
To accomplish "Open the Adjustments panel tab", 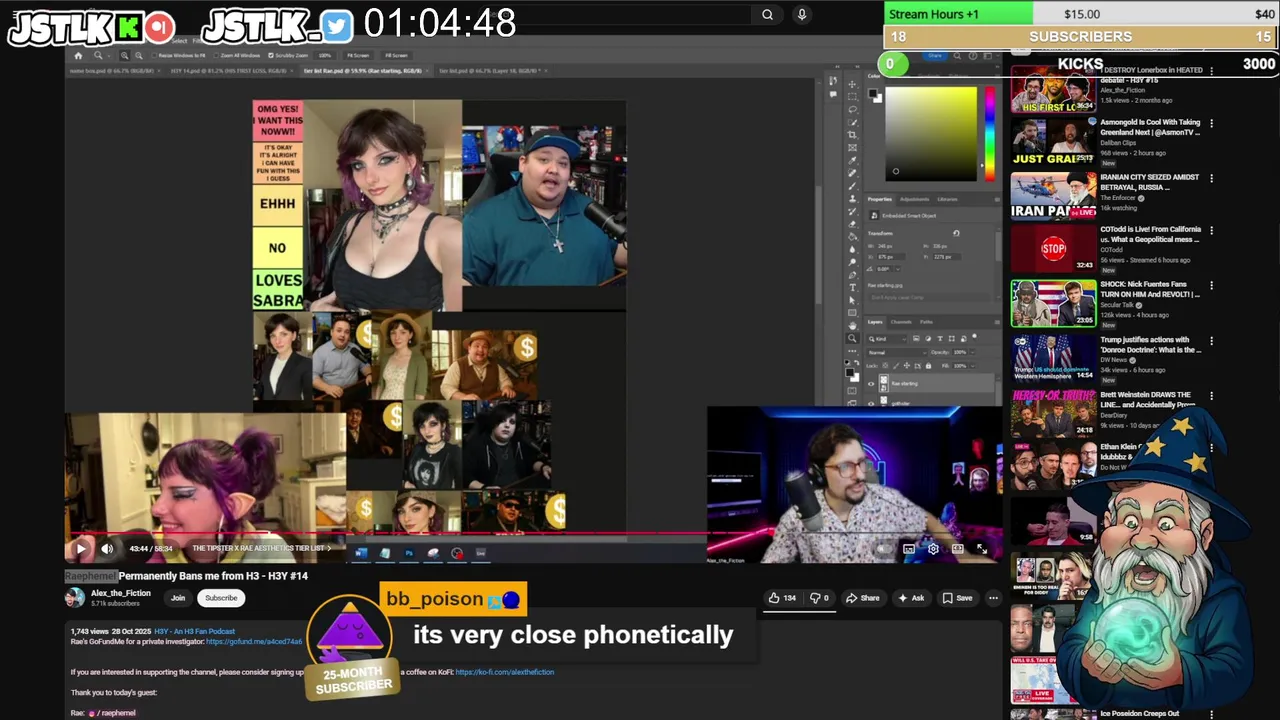I will 915,199.
